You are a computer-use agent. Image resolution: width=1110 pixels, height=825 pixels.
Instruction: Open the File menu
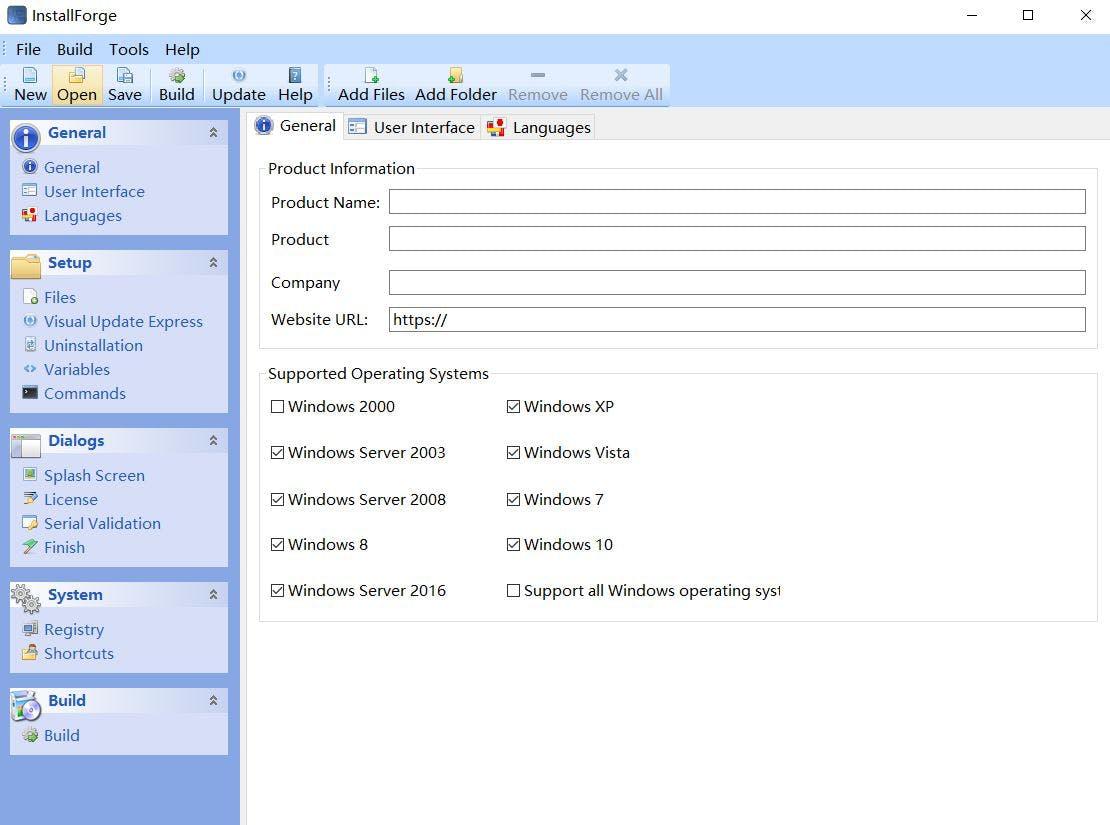click(x=28, y=50)
